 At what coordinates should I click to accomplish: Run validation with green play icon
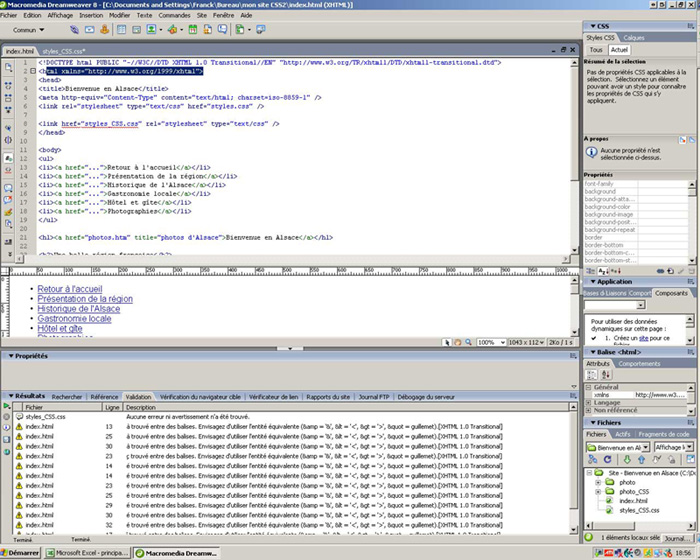pyautogui.click(x=7, y=406)
